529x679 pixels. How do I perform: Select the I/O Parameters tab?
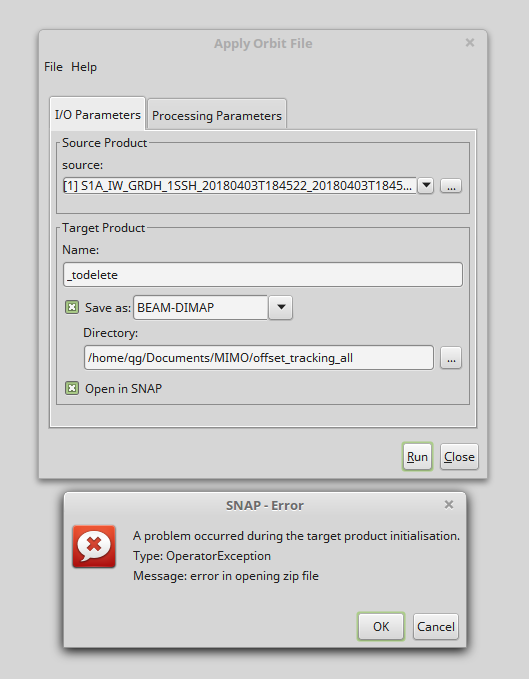[98, 114]
